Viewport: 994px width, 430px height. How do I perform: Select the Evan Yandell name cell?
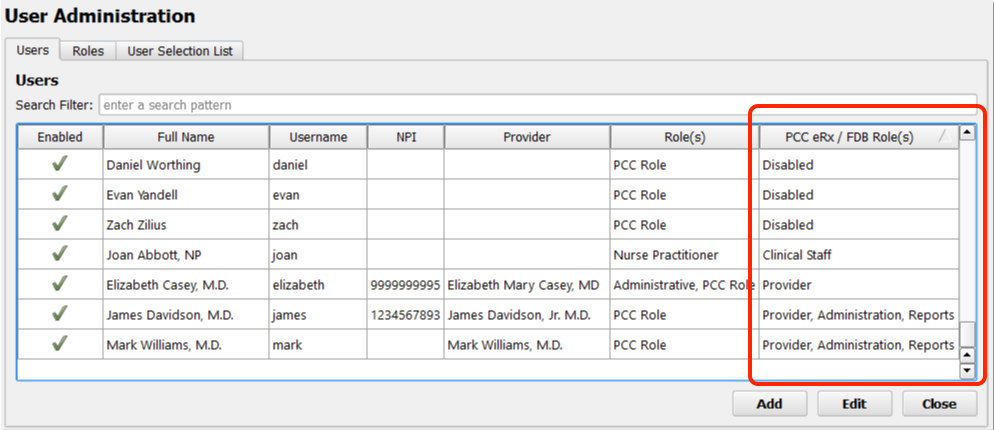tap(186, 195)
